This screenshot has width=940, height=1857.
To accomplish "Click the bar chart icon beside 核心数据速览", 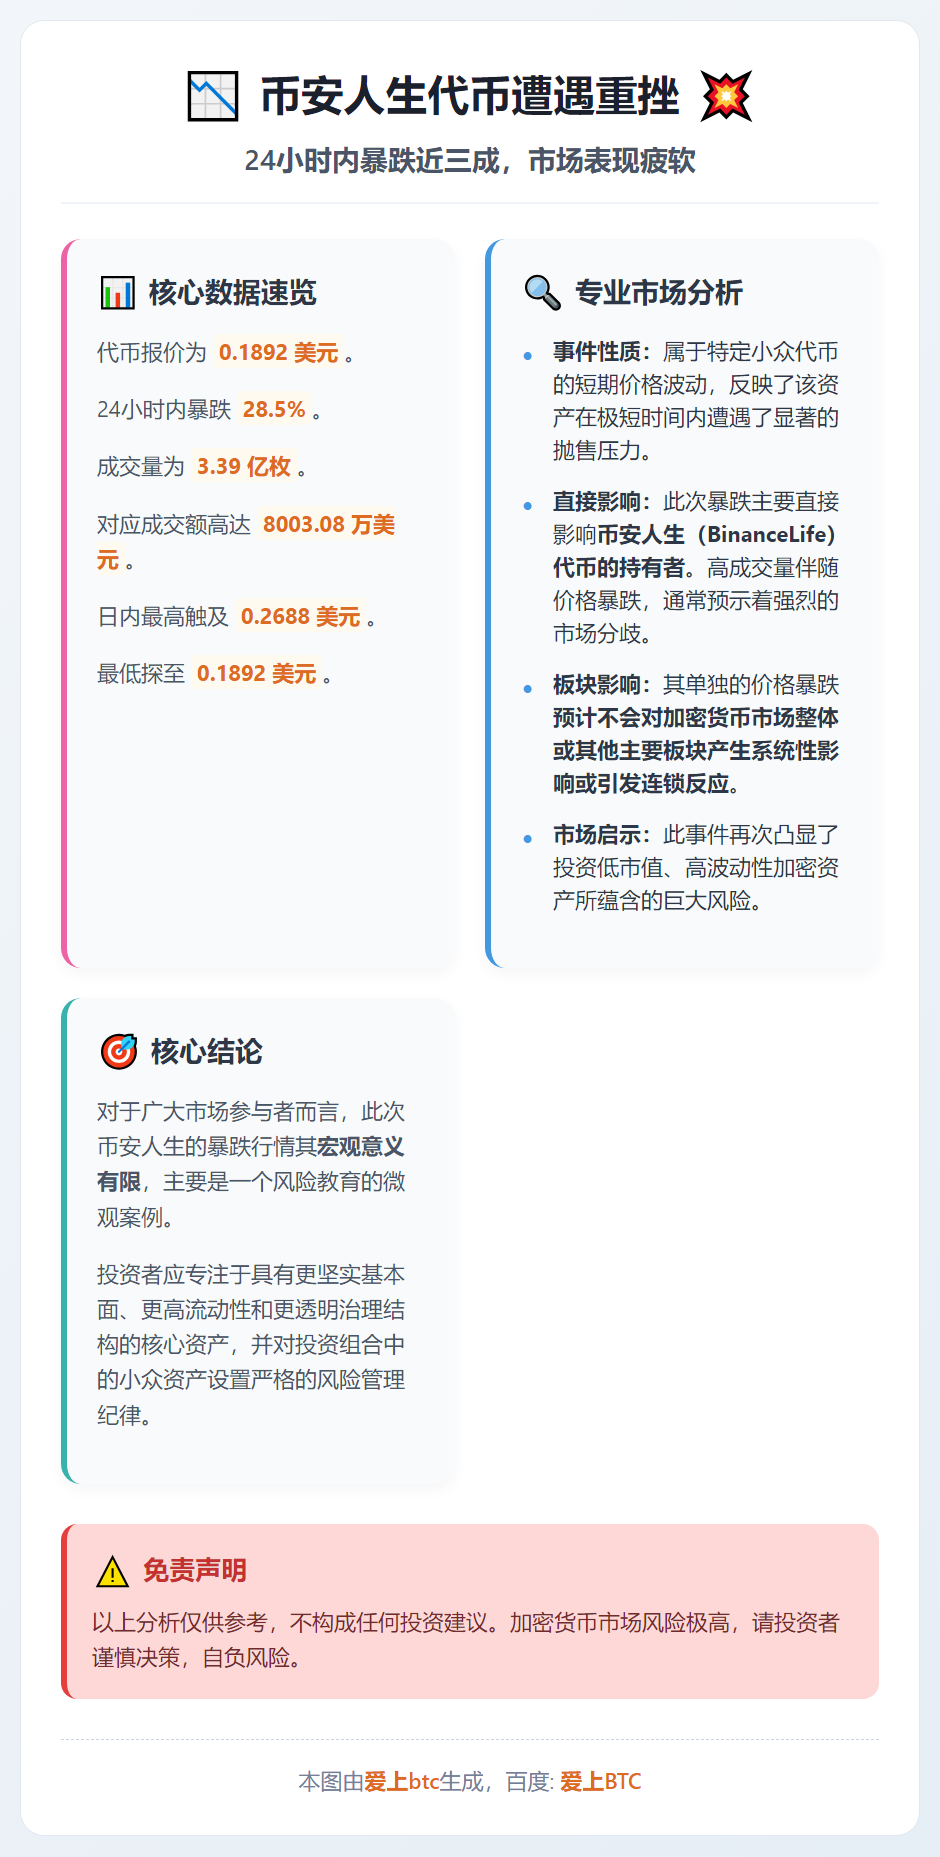I will click(118, 293).
